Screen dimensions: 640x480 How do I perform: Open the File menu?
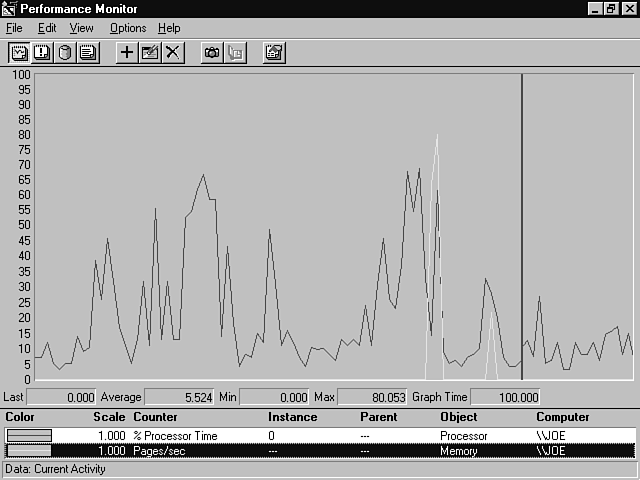coord(14,28)
